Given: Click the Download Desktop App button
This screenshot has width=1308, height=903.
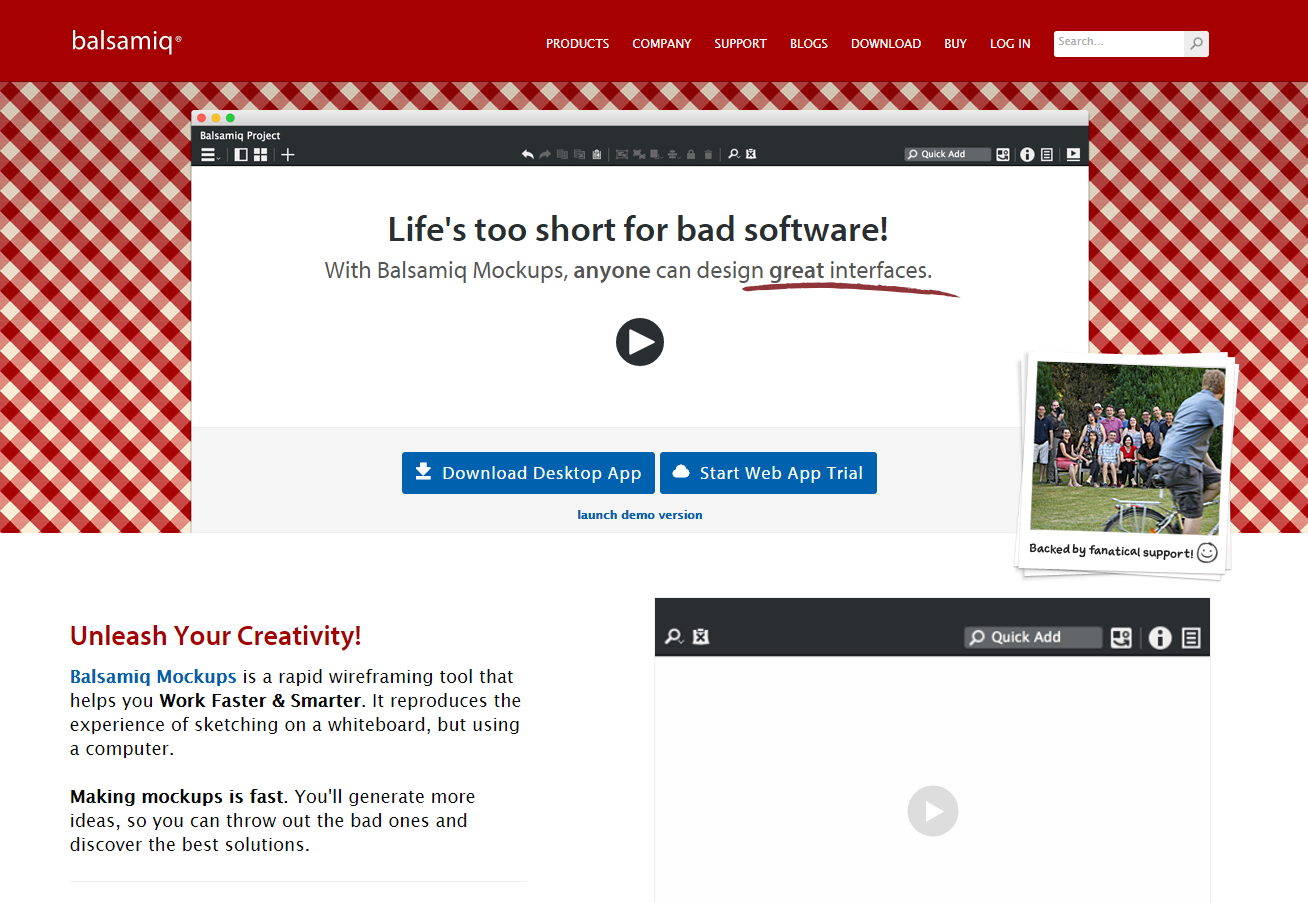Looking at the screenshot, I should point(528,473).
